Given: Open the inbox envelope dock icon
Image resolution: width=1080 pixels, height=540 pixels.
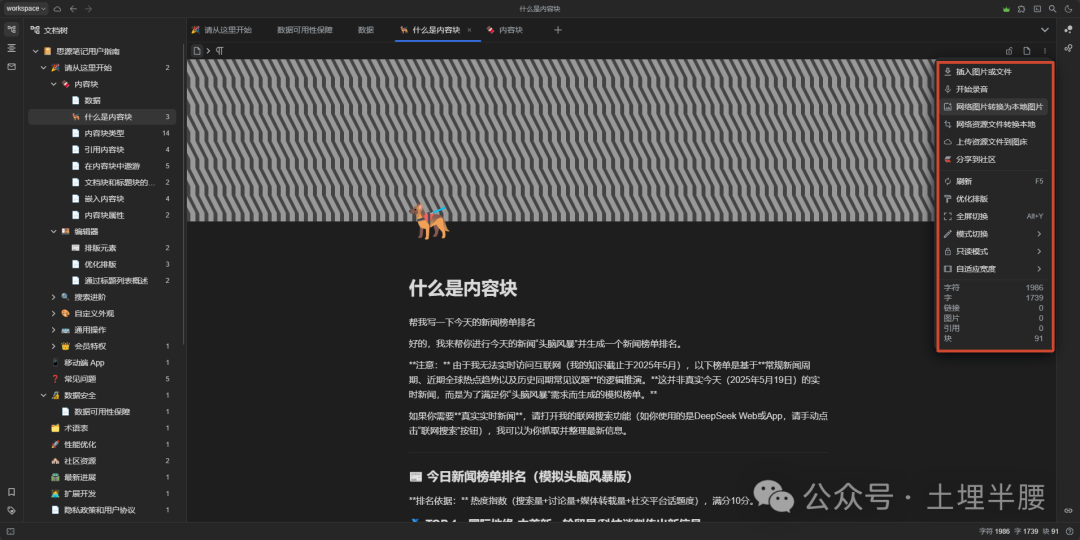Looking at the screenshot, I should tap(11, 67).
